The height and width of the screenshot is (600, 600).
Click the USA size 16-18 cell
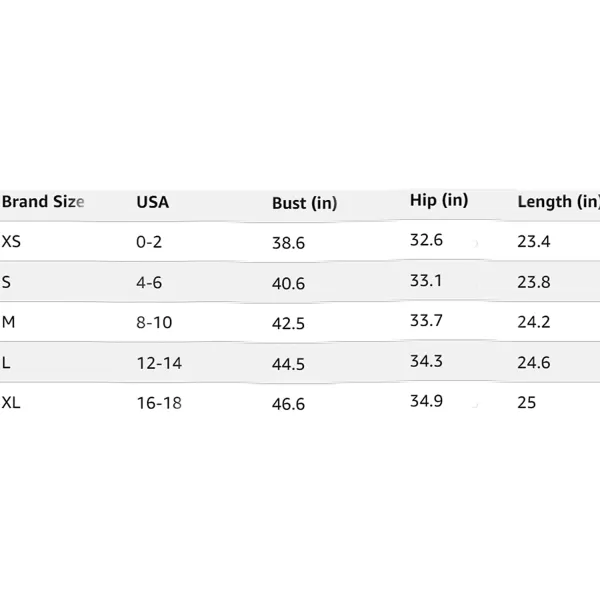(159, 403)
